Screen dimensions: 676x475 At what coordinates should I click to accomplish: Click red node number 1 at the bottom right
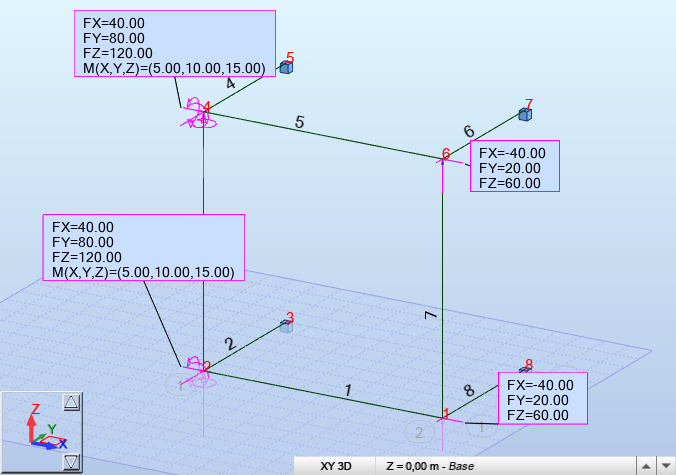tap(446, 414)
